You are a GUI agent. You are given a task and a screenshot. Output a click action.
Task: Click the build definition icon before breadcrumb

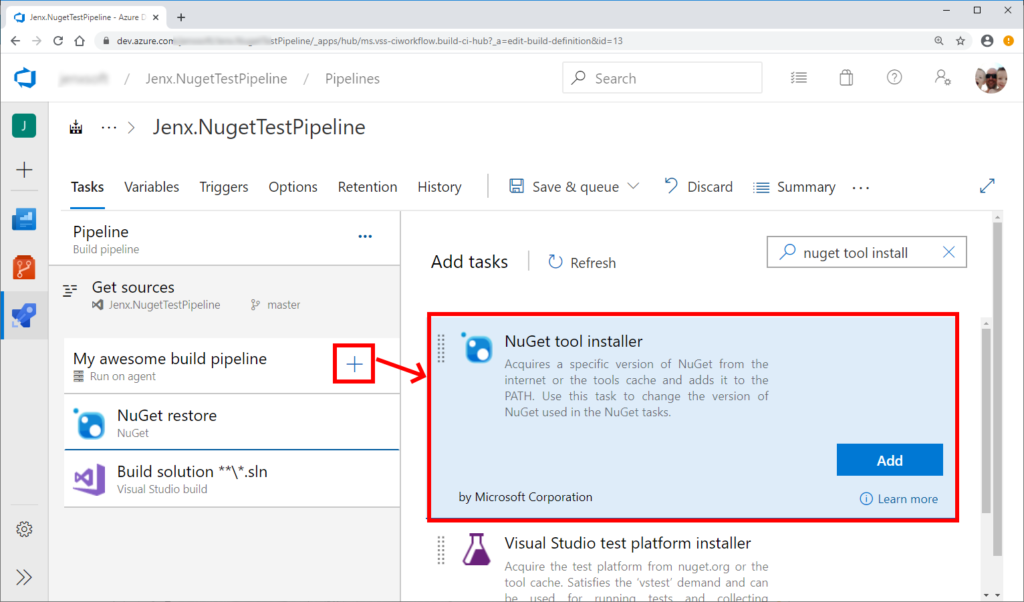coord(76,127)
